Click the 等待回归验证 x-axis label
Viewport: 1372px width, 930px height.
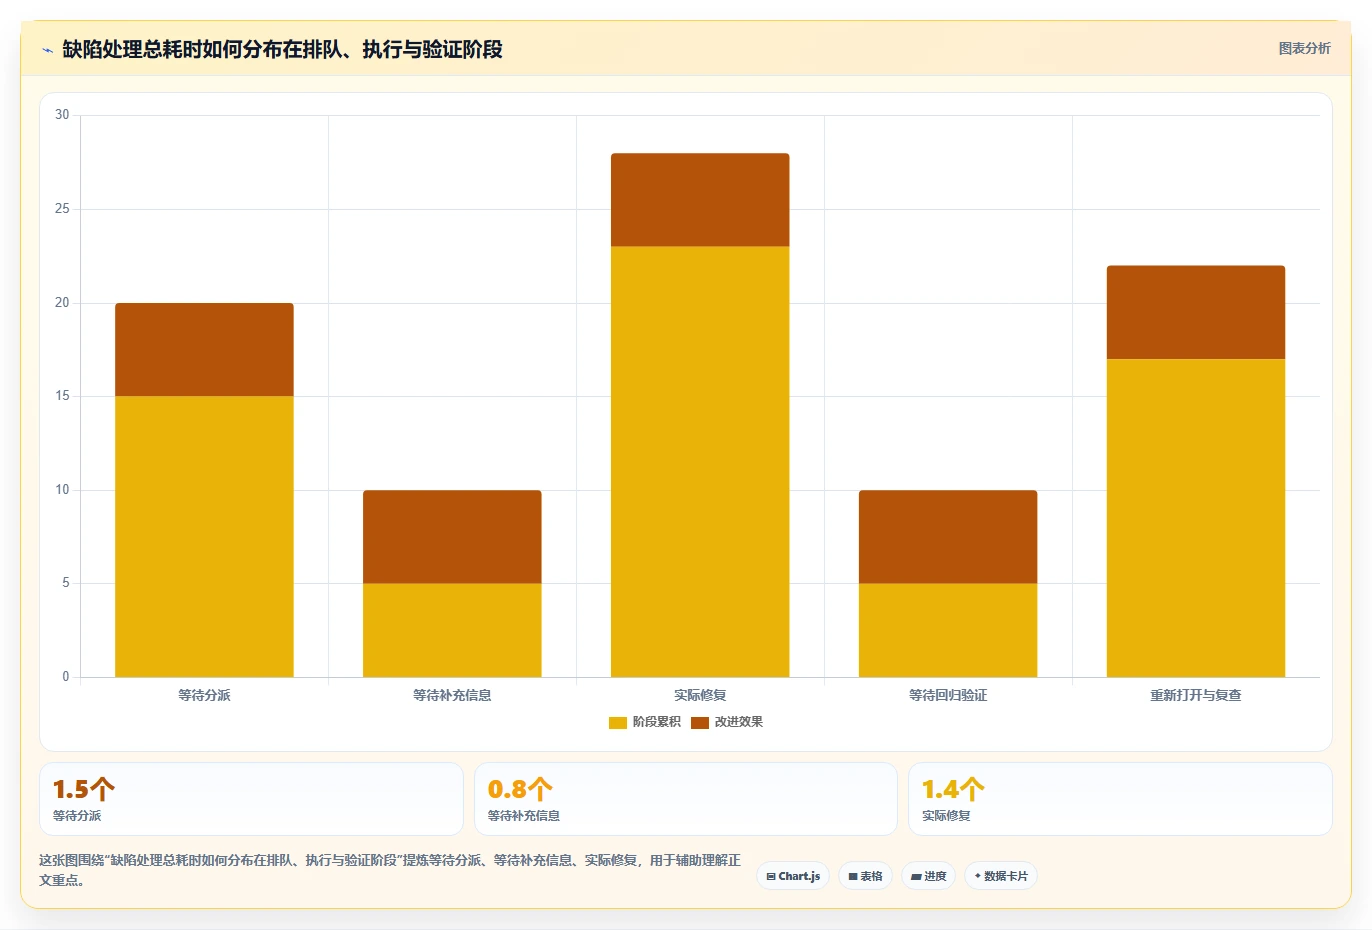(x=948, y=695)
